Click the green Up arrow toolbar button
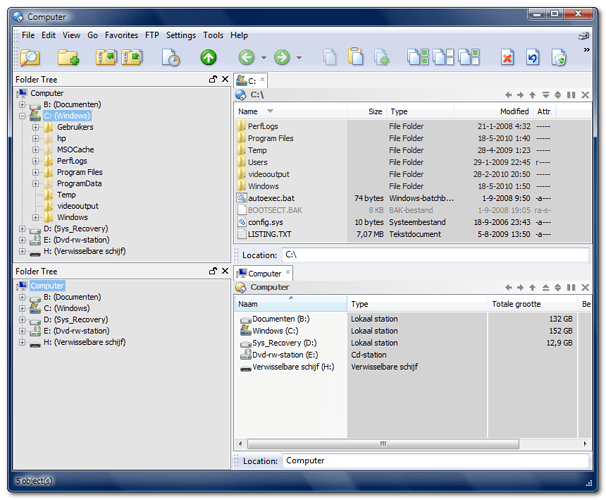 tap(208, 58)
